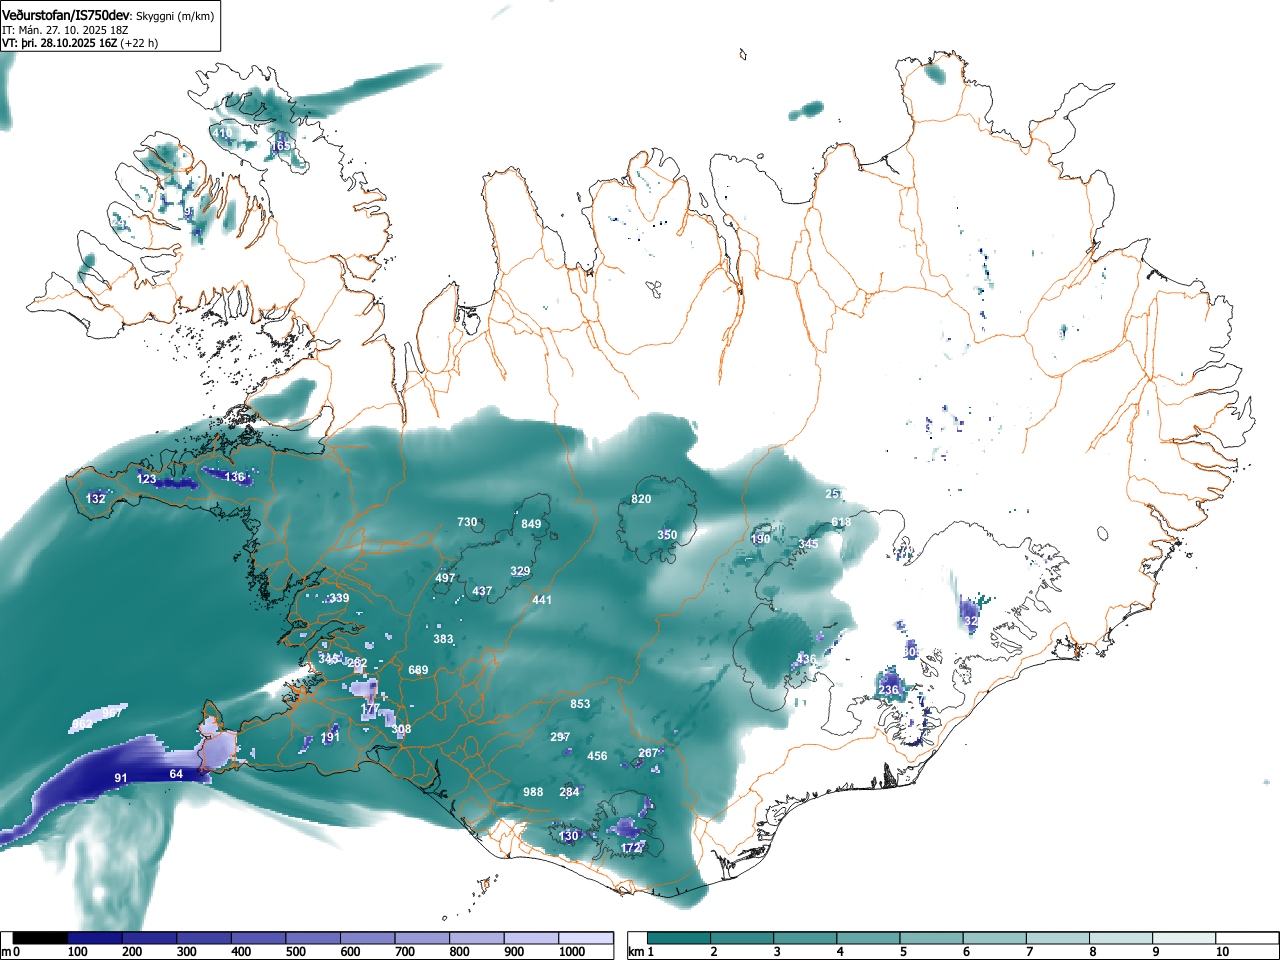
Task: Click visibility value '190' on the map
Action: click(761, 539)
